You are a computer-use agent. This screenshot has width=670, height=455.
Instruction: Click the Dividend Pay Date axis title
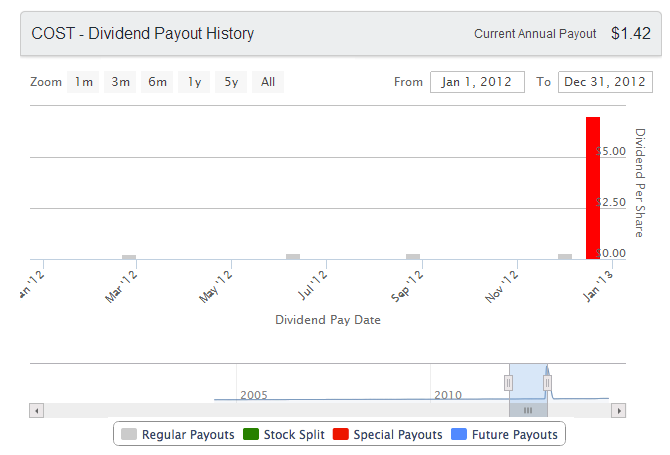(328, 320)
